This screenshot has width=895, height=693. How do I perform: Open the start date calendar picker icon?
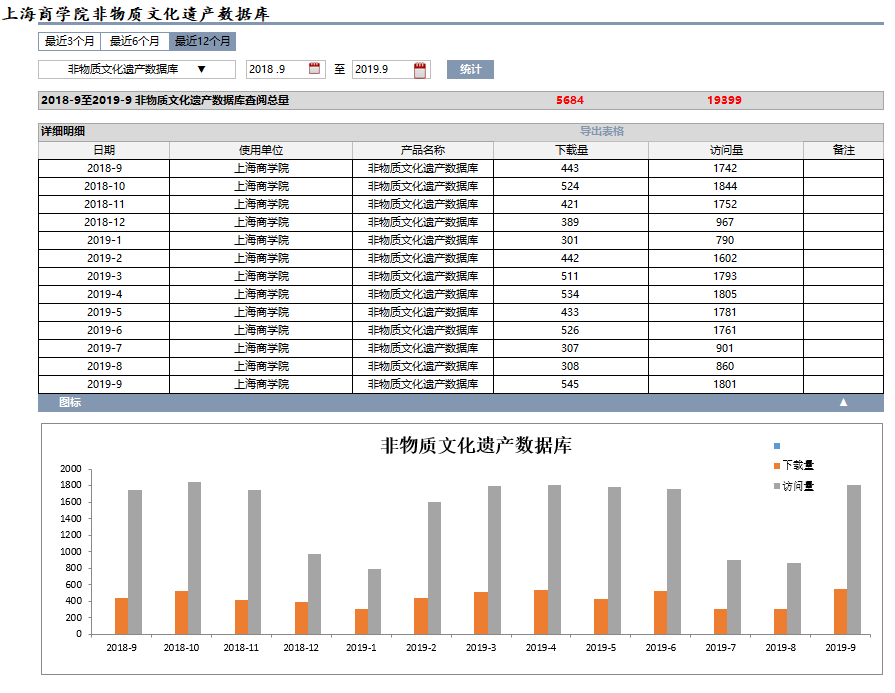coord(314,69)
